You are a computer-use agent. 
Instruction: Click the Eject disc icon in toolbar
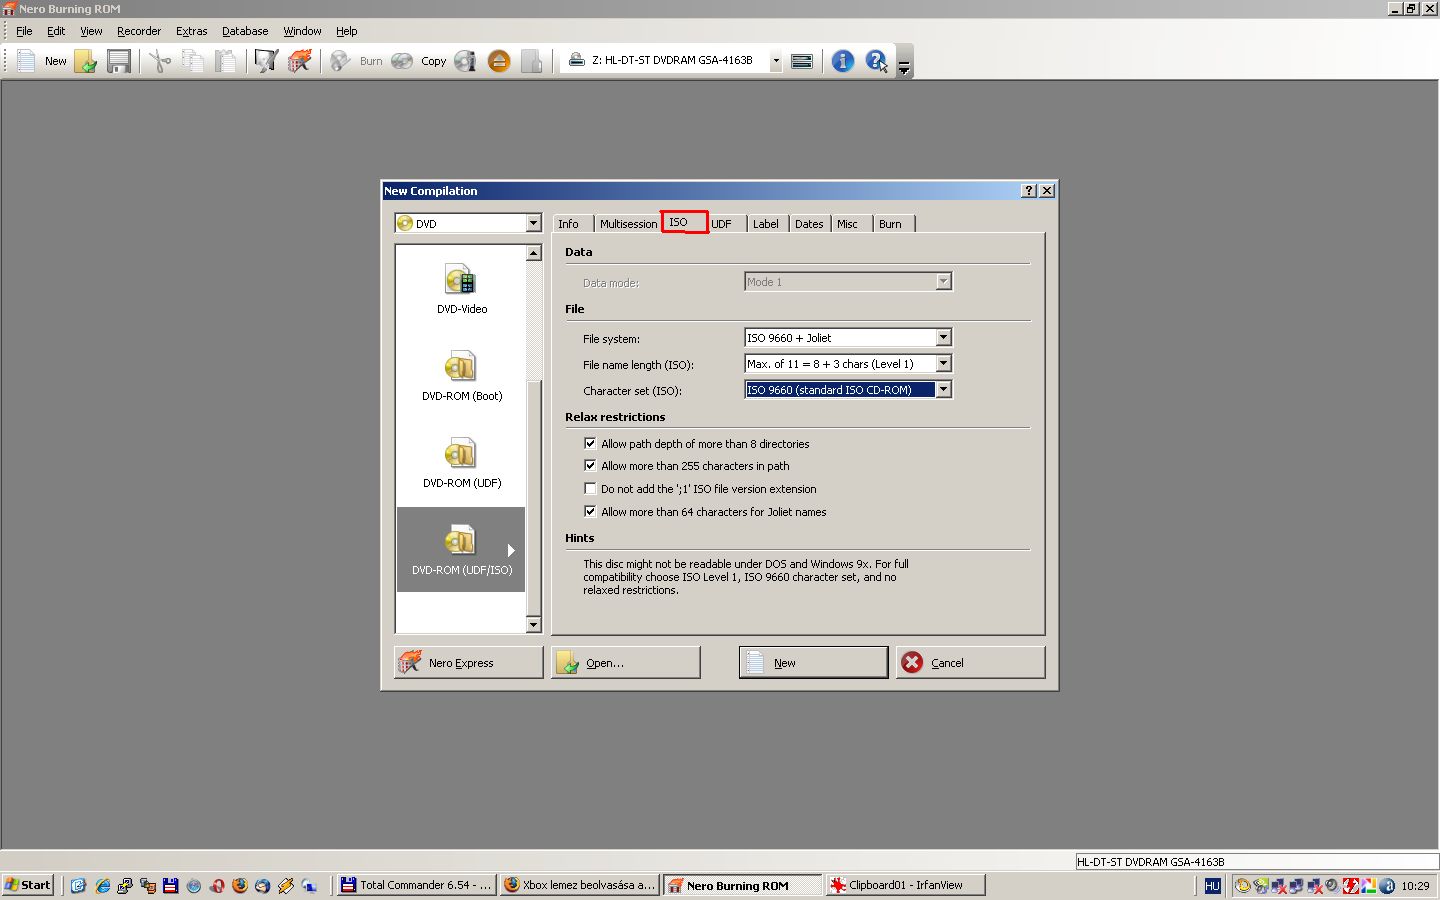(499, 61)
